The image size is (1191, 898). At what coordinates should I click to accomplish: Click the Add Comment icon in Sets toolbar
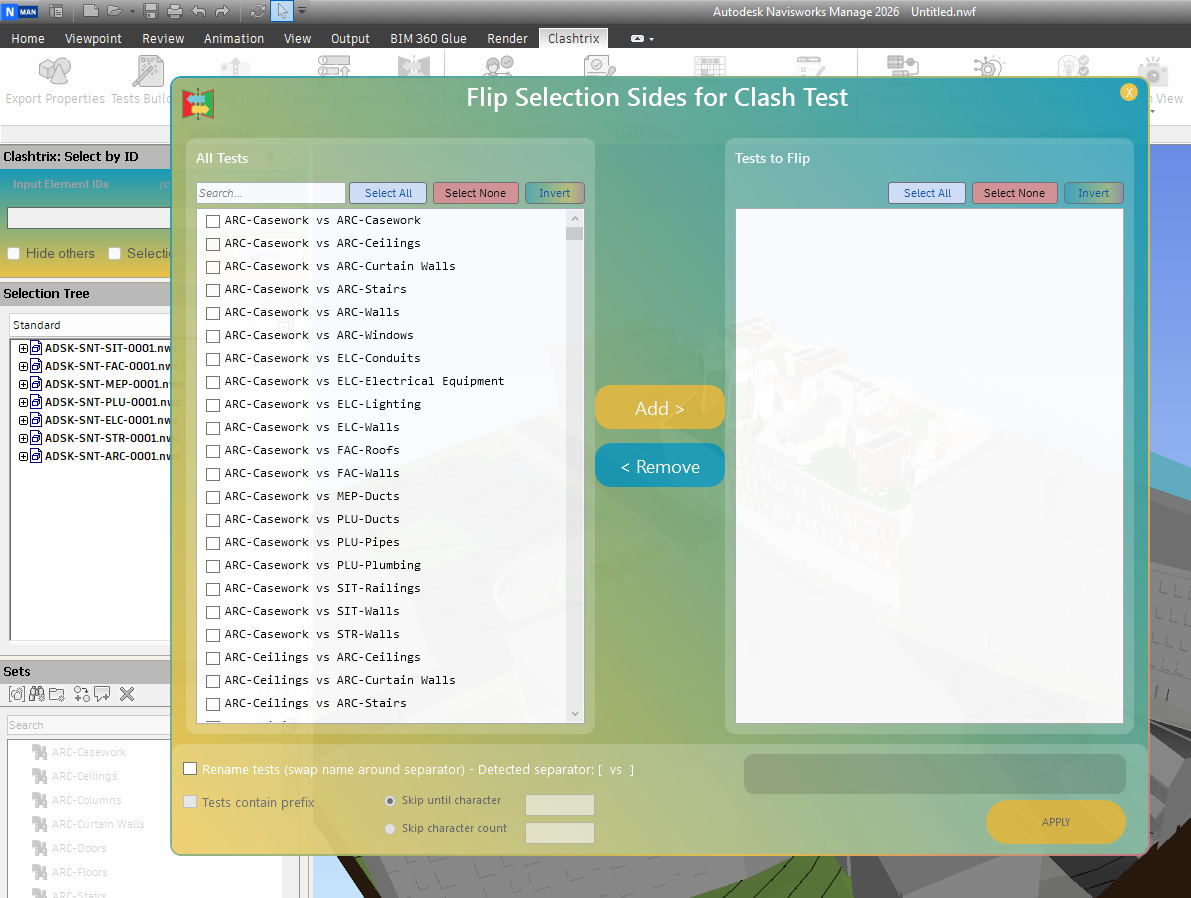click(102, 694)
